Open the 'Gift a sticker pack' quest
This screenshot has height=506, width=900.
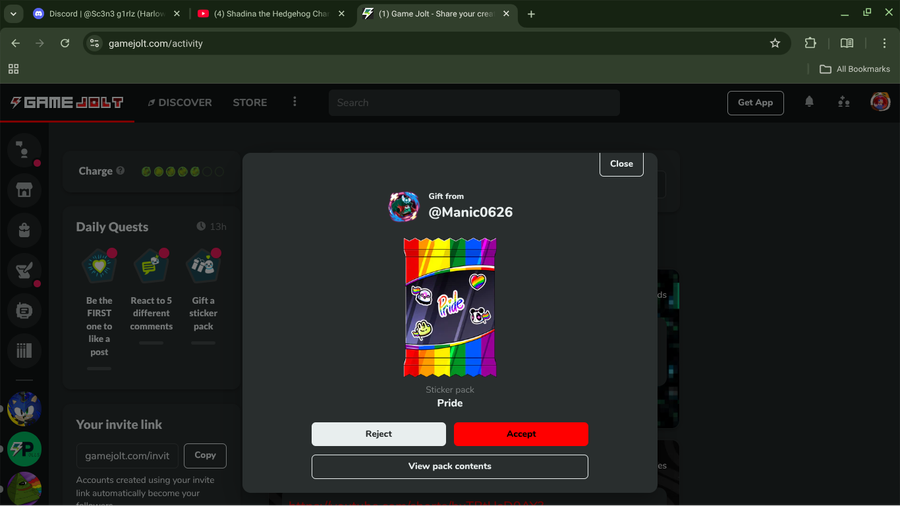203,297
